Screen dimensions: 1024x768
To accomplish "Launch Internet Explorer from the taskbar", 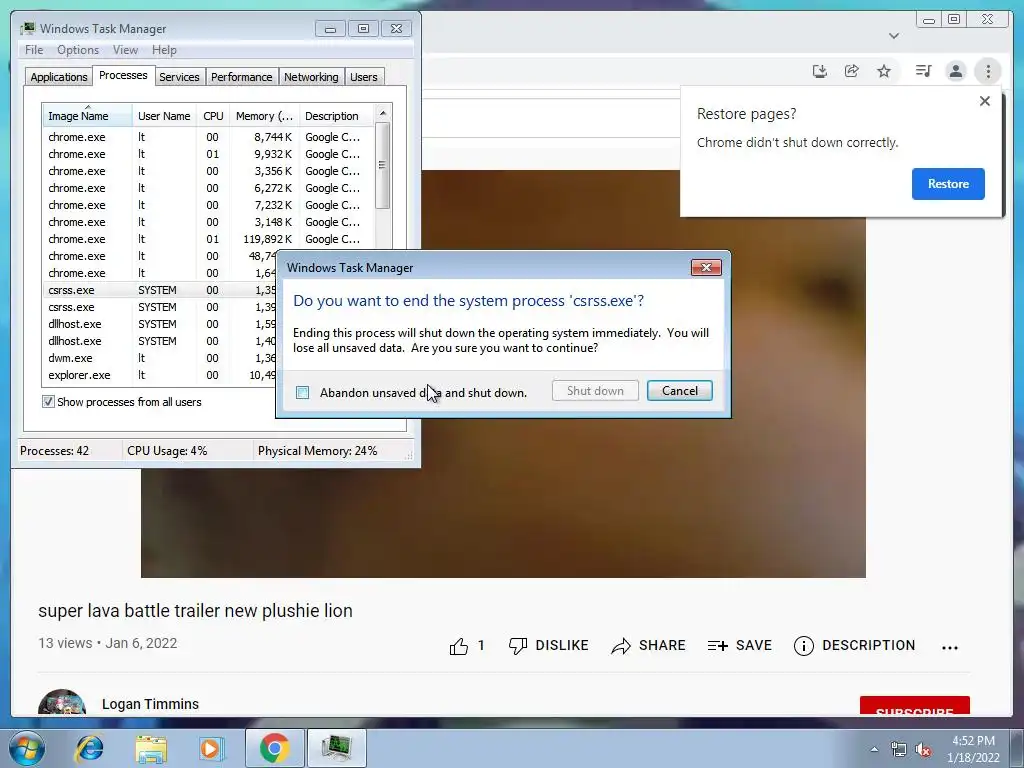I will pyautogui.click(x=89, y=748).
